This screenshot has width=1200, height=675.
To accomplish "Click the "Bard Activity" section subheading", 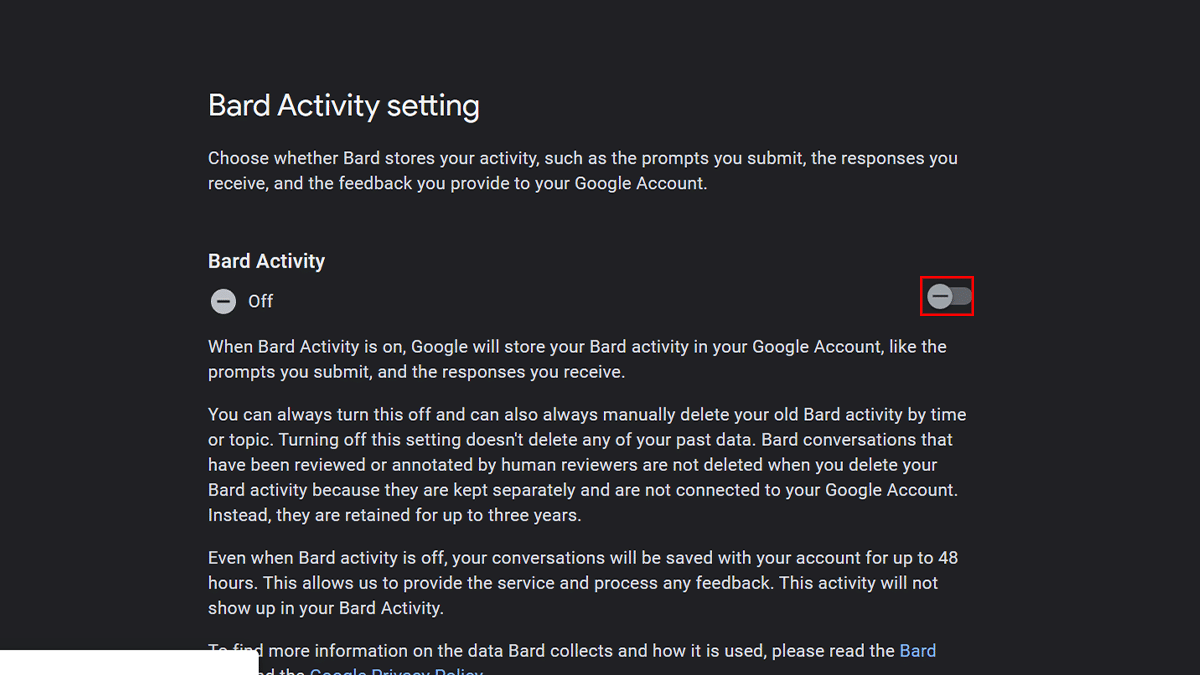I will click(266, 261).
